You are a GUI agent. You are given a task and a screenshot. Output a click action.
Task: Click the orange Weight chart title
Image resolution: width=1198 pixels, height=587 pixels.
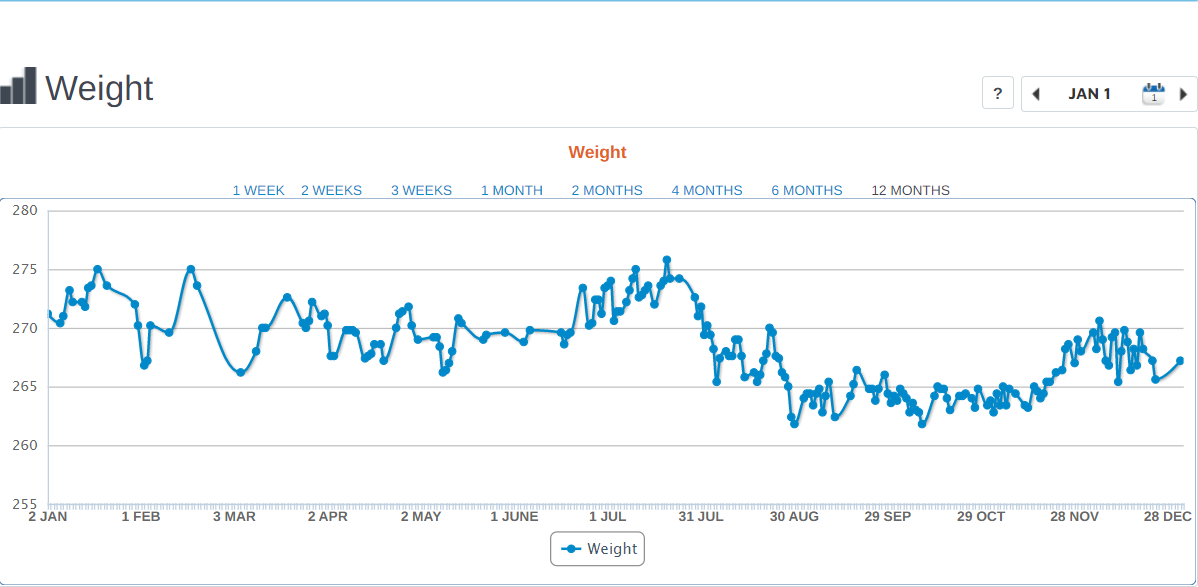(597, 153)
